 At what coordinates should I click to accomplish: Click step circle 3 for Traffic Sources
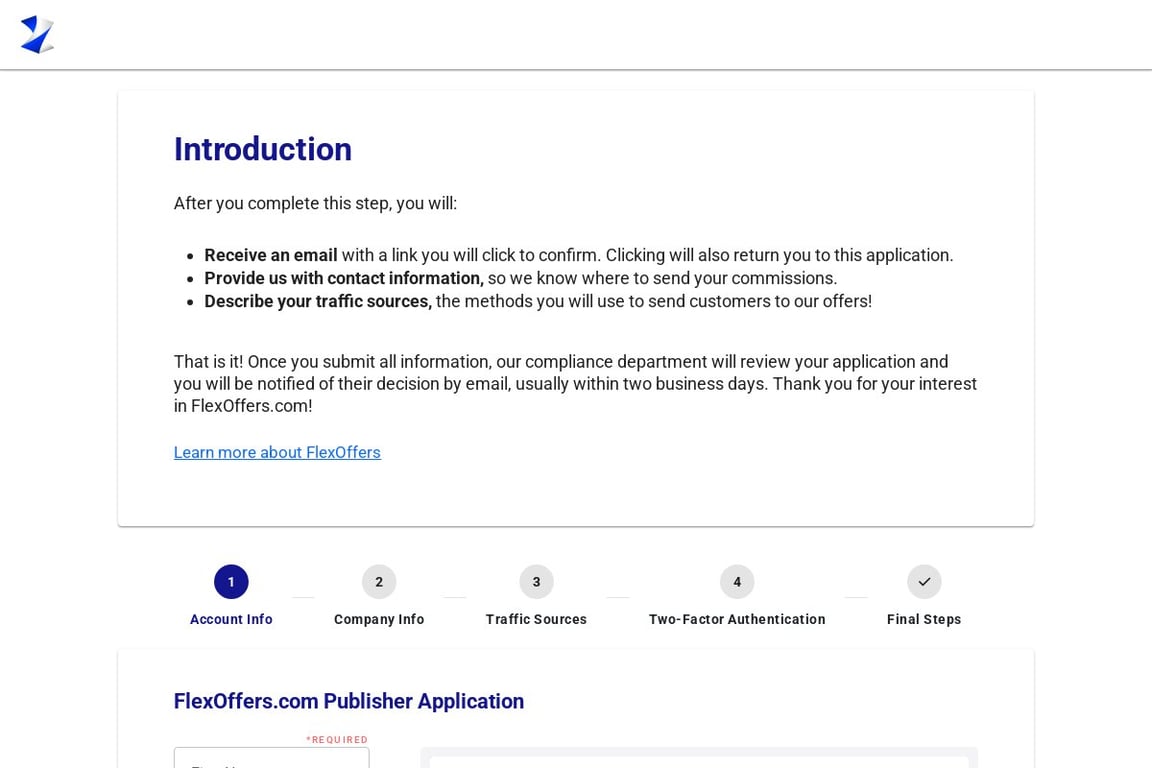pyautogui.click(x=536, y=581)
